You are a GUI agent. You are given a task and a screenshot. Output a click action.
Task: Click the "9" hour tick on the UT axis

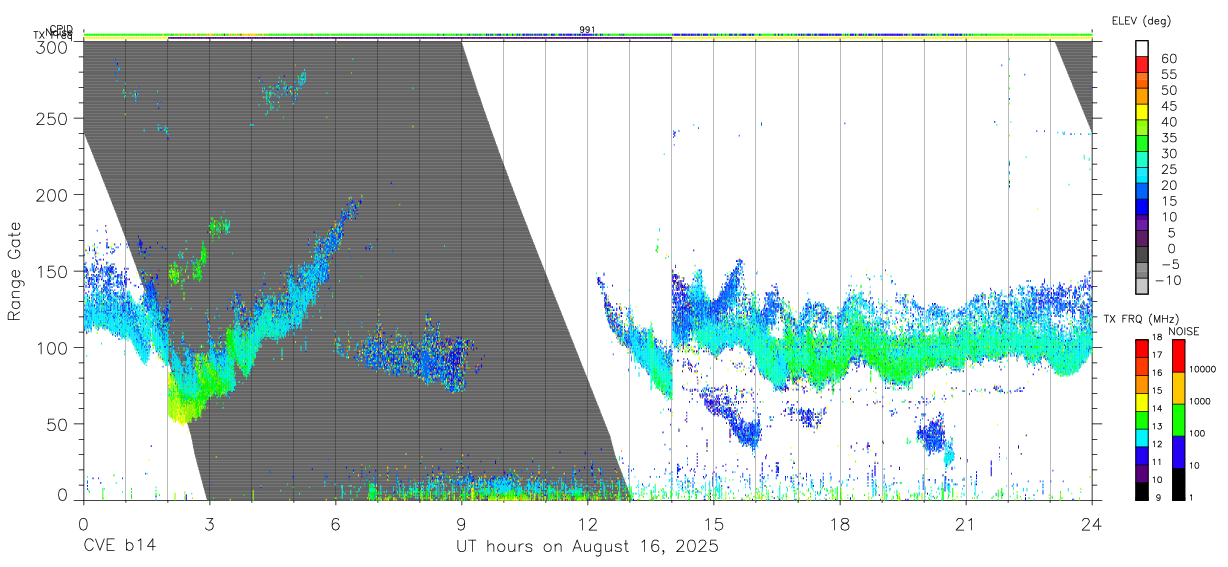(x=461, y=523)
